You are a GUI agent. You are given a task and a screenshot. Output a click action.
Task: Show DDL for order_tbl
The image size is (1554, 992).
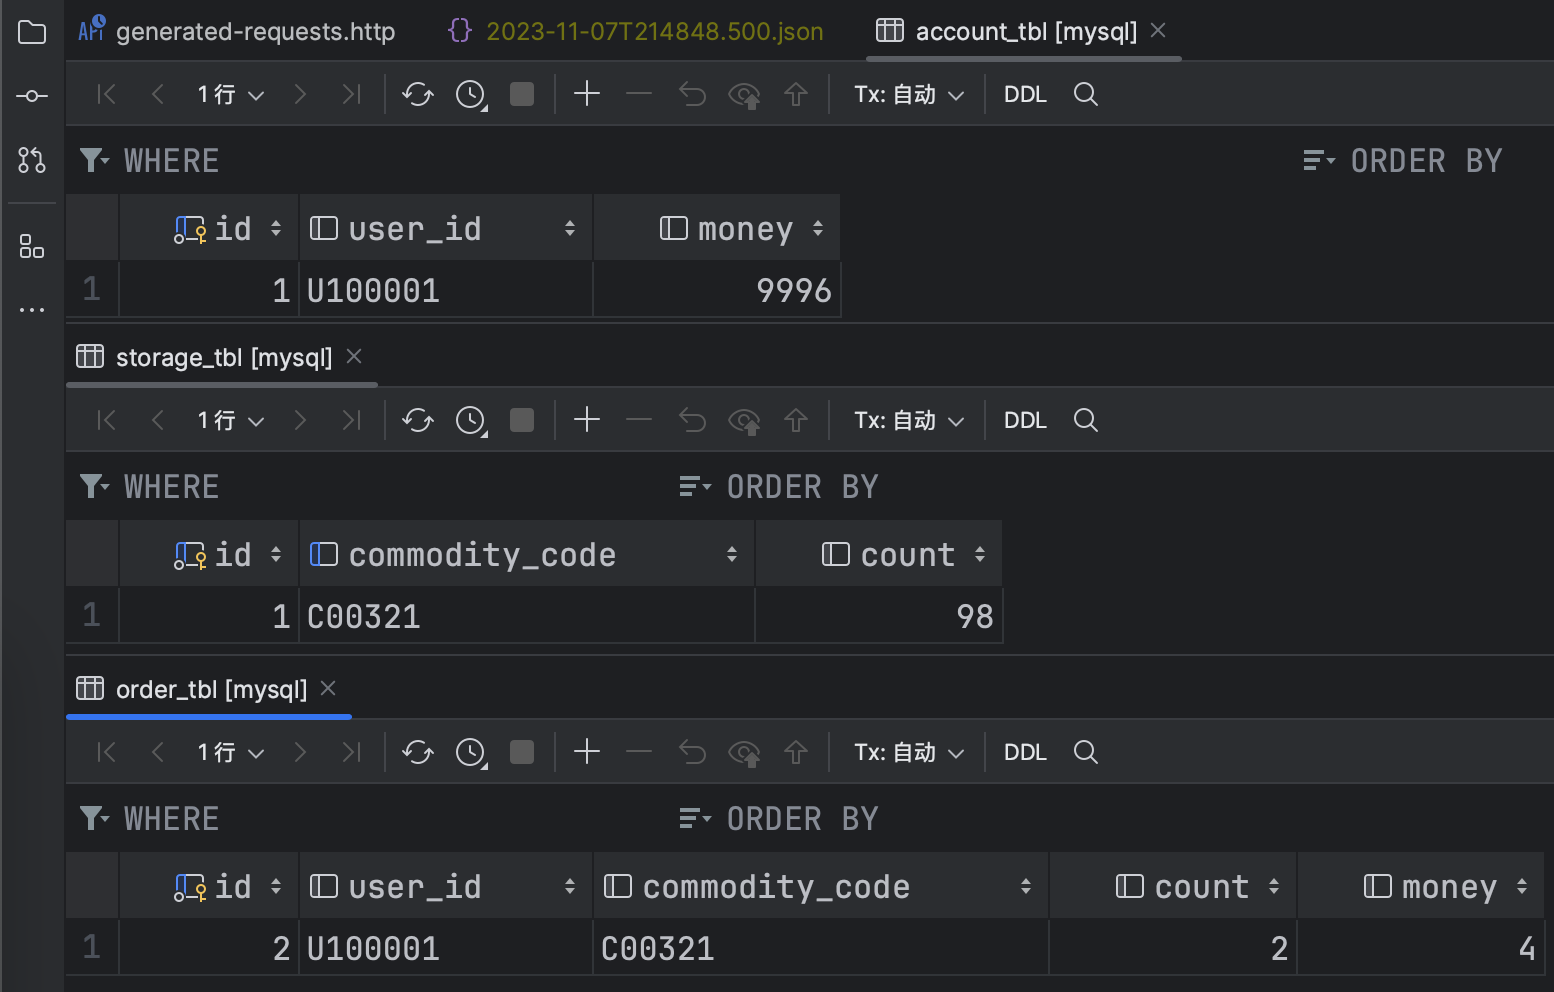click(x=1025, y=752)
